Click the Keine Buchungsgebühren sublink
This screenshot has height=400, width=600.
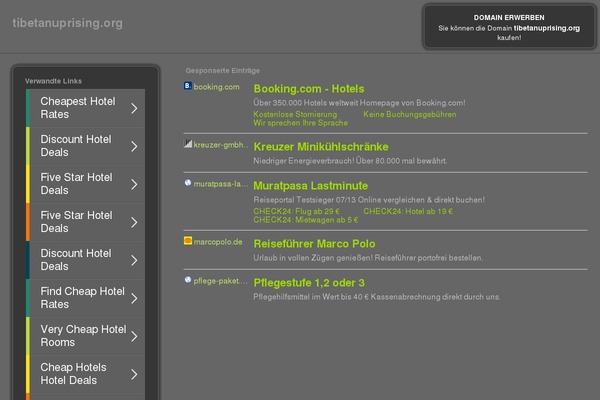(409, 114)
